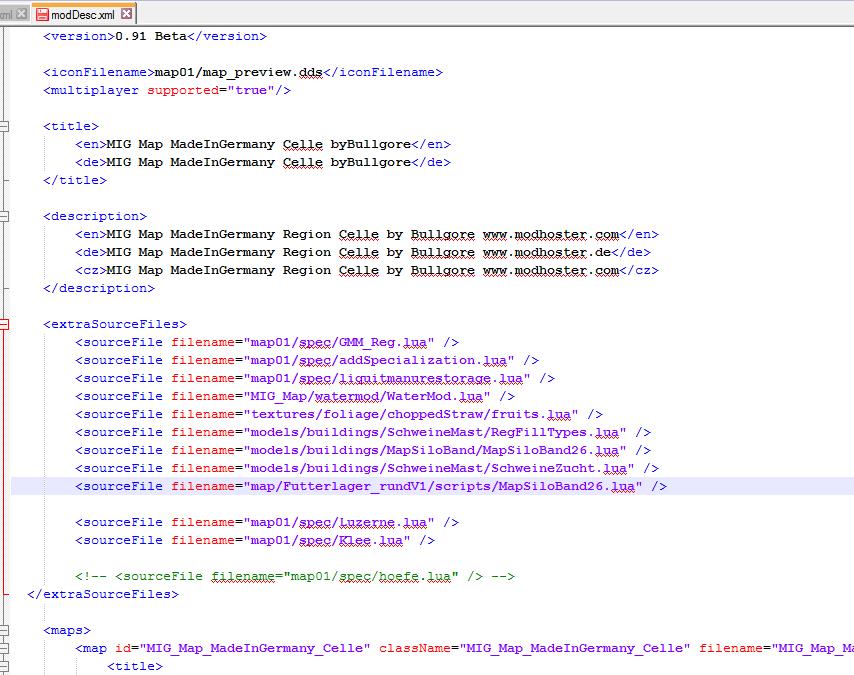Click the <en> title line 'MIG Map MadeInGermany Celle byBullgore'

(263, 144)
